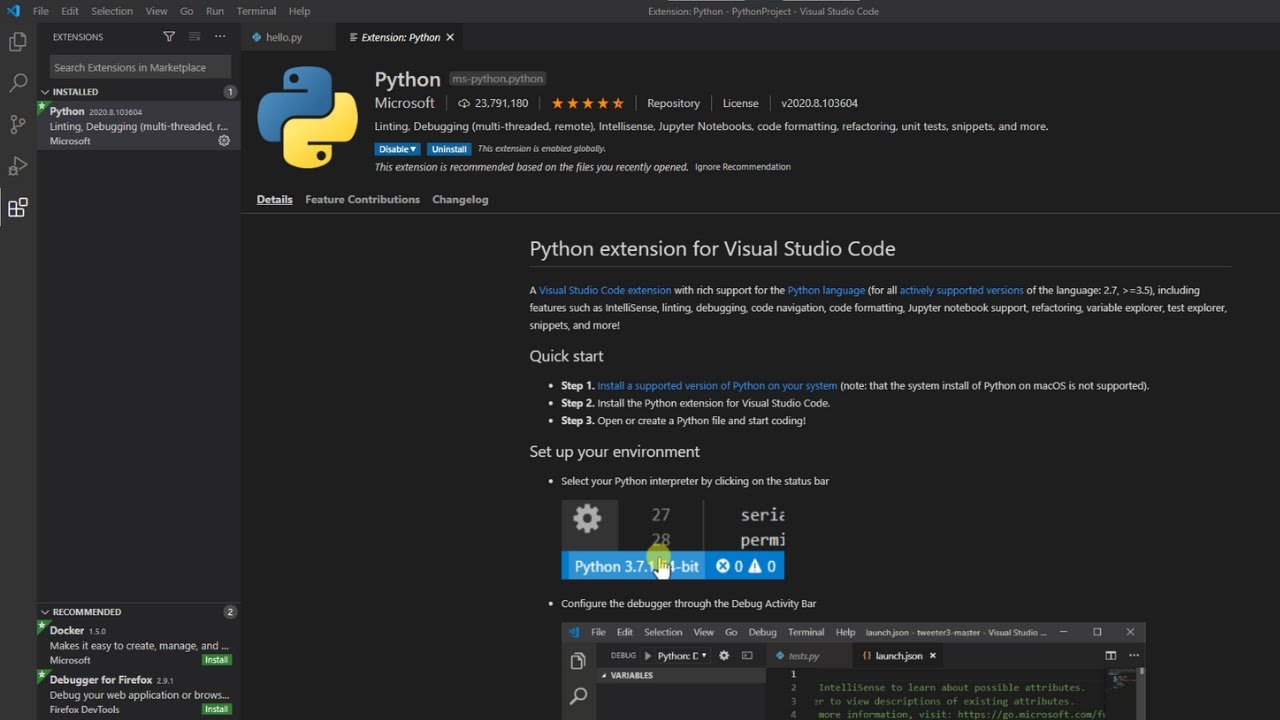
Task: Open the Run and Debug view
Action: (18, 166)
